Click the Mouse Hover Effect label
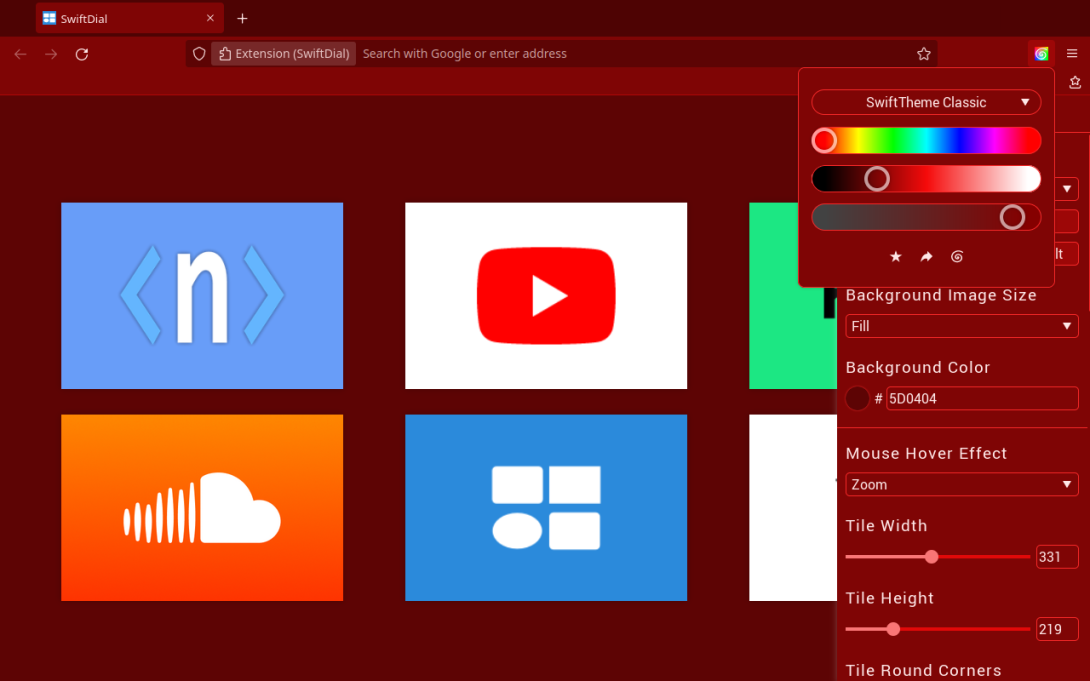1090x681 pixels. [926, 454]
